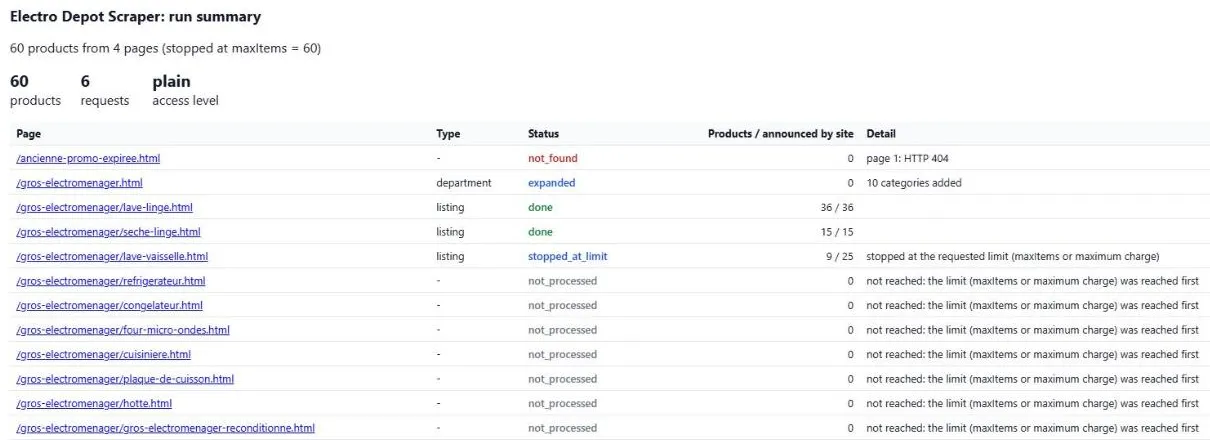This screenshot has height=440, width=1210.
Task: Click the "not reached" detail for reconditionne row
Action: coord(1032,428)
